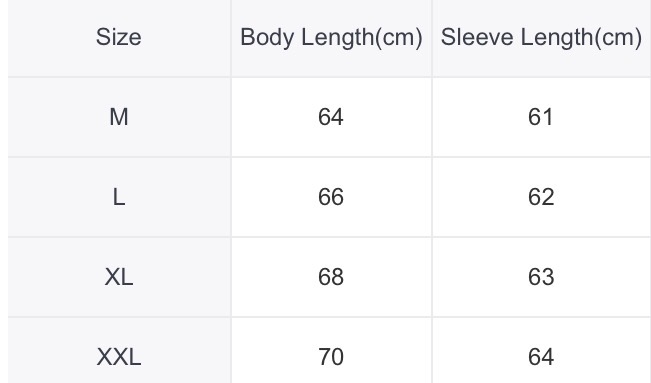
Task: Click the (cm) unit in Body Length header
Action: [x=399, y=38]
